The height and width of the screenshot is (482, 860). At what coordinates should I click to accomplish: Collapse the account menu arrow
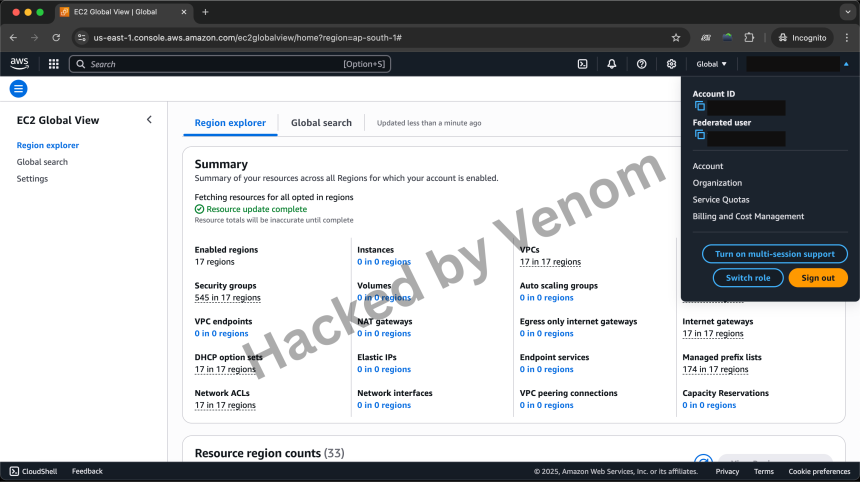click(846, 64)
